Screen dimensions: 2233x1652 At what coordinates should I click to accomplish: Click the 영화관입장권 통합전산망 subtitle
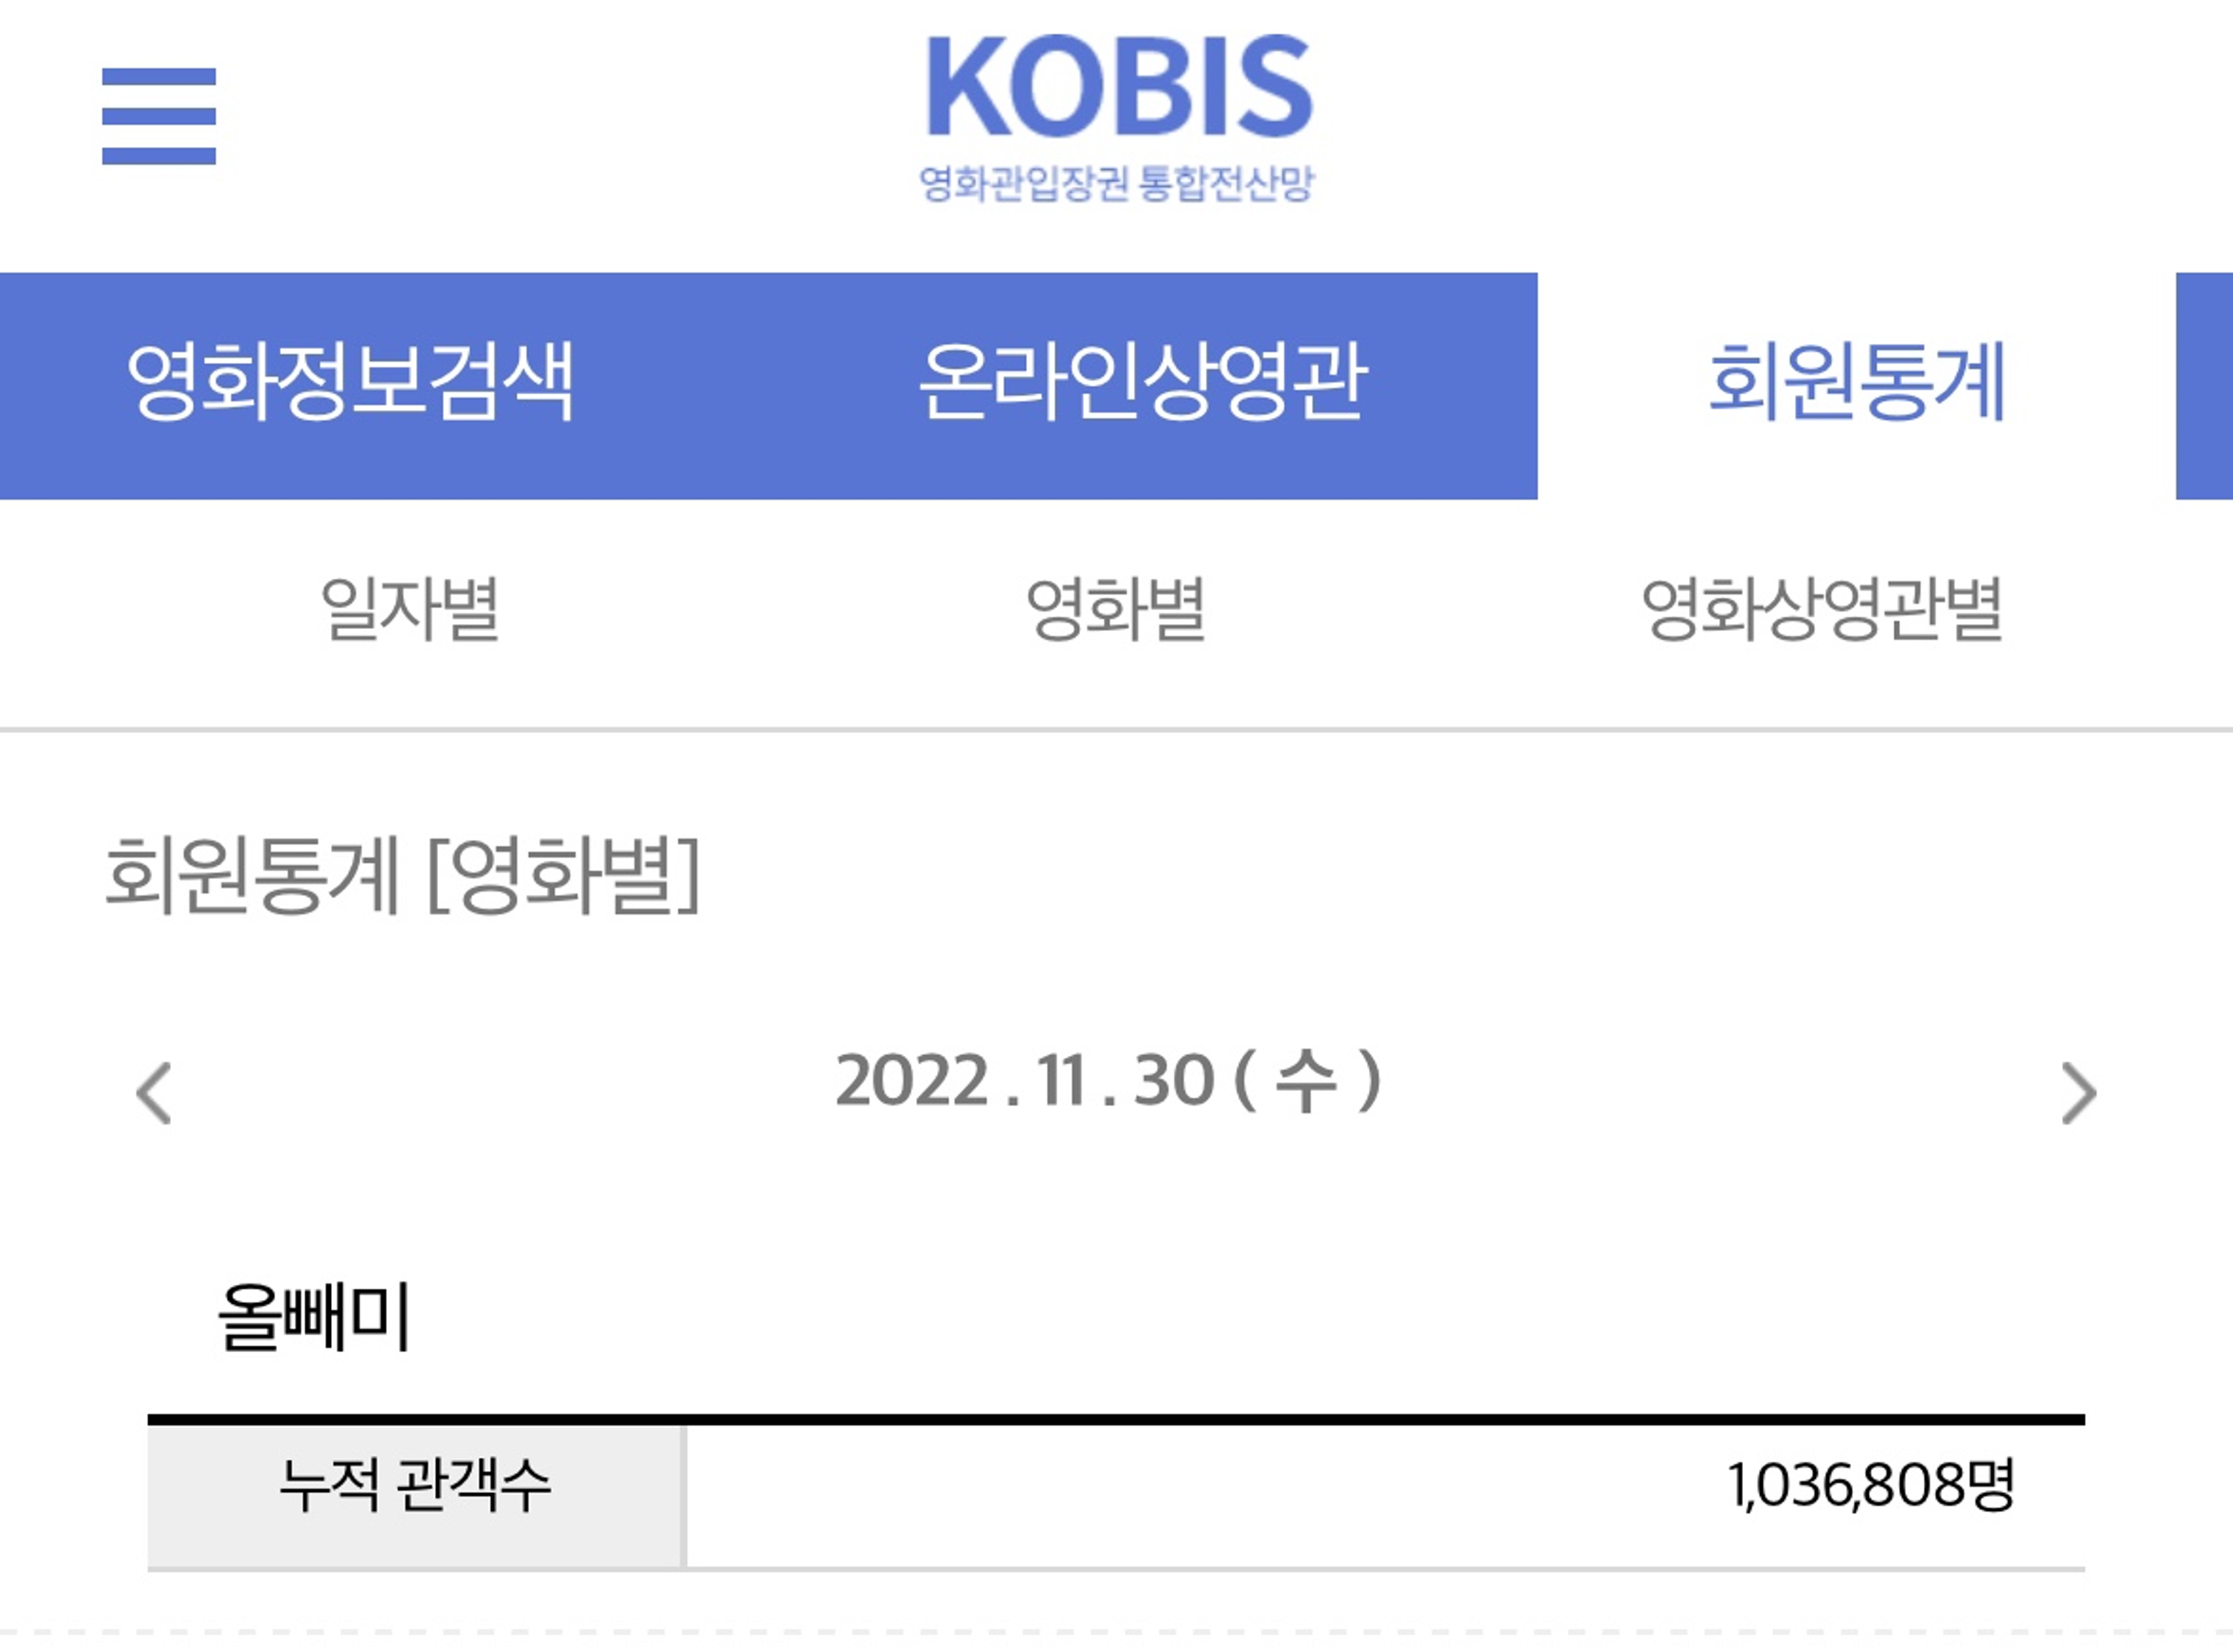pos(1116,183)
